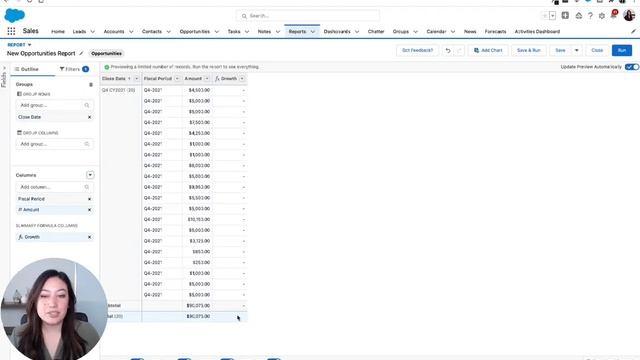Open the Tasks tab
This screenshot has width=640, height=360.
(x=234, y=31)
